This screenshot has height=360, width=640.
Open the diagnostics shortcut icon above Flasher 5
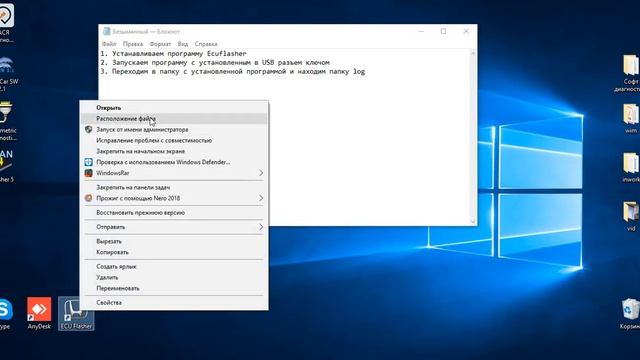(7, 120)
